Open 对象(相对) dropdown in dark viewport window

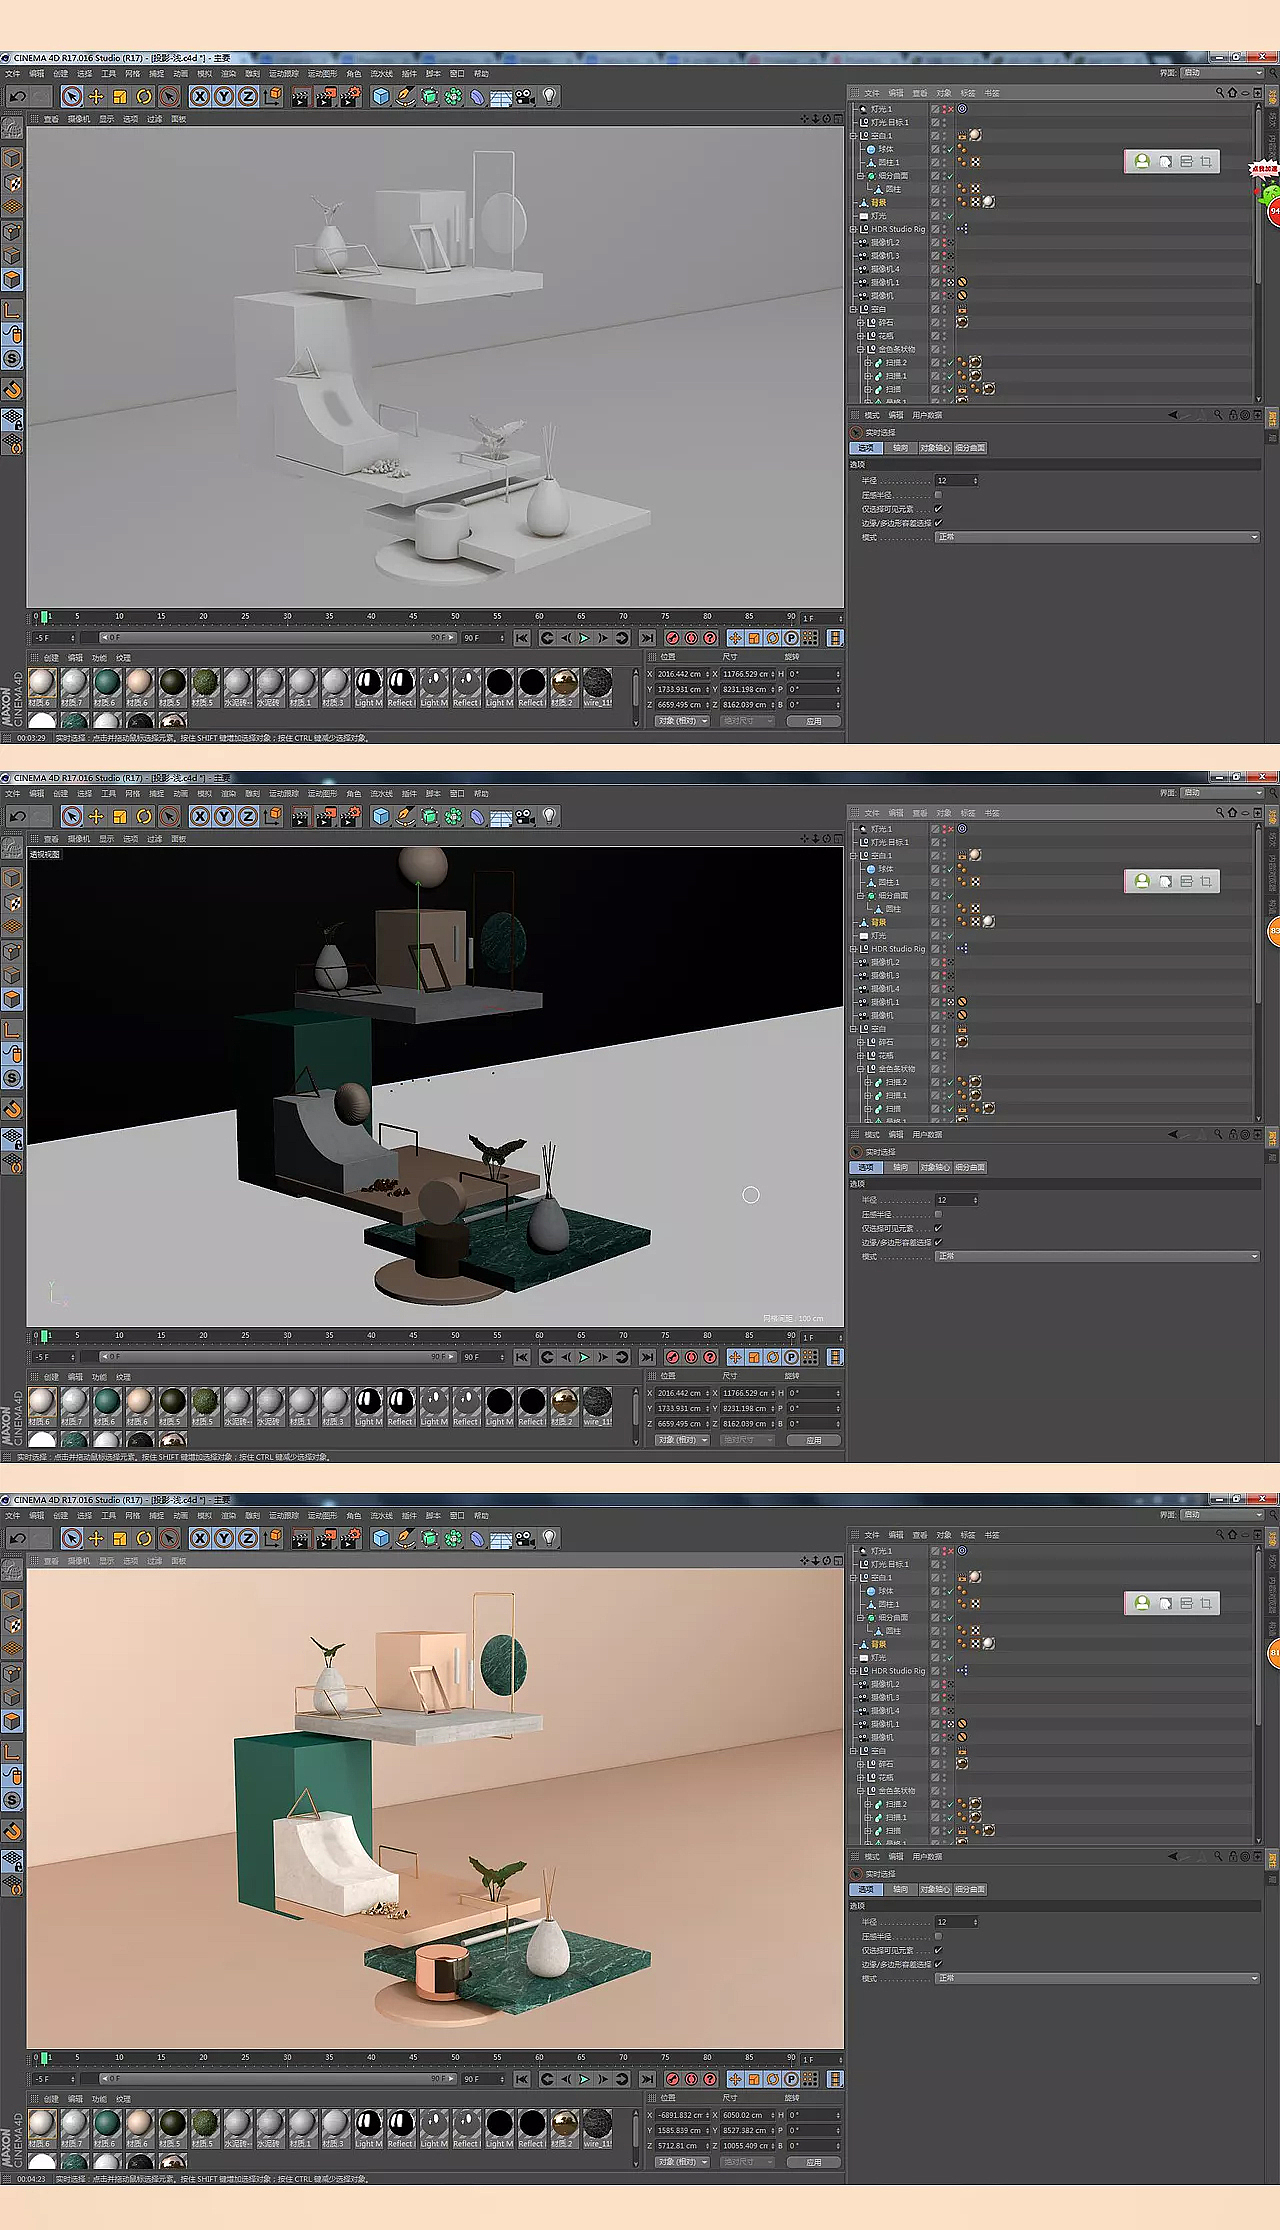(x=682, y=1440)
